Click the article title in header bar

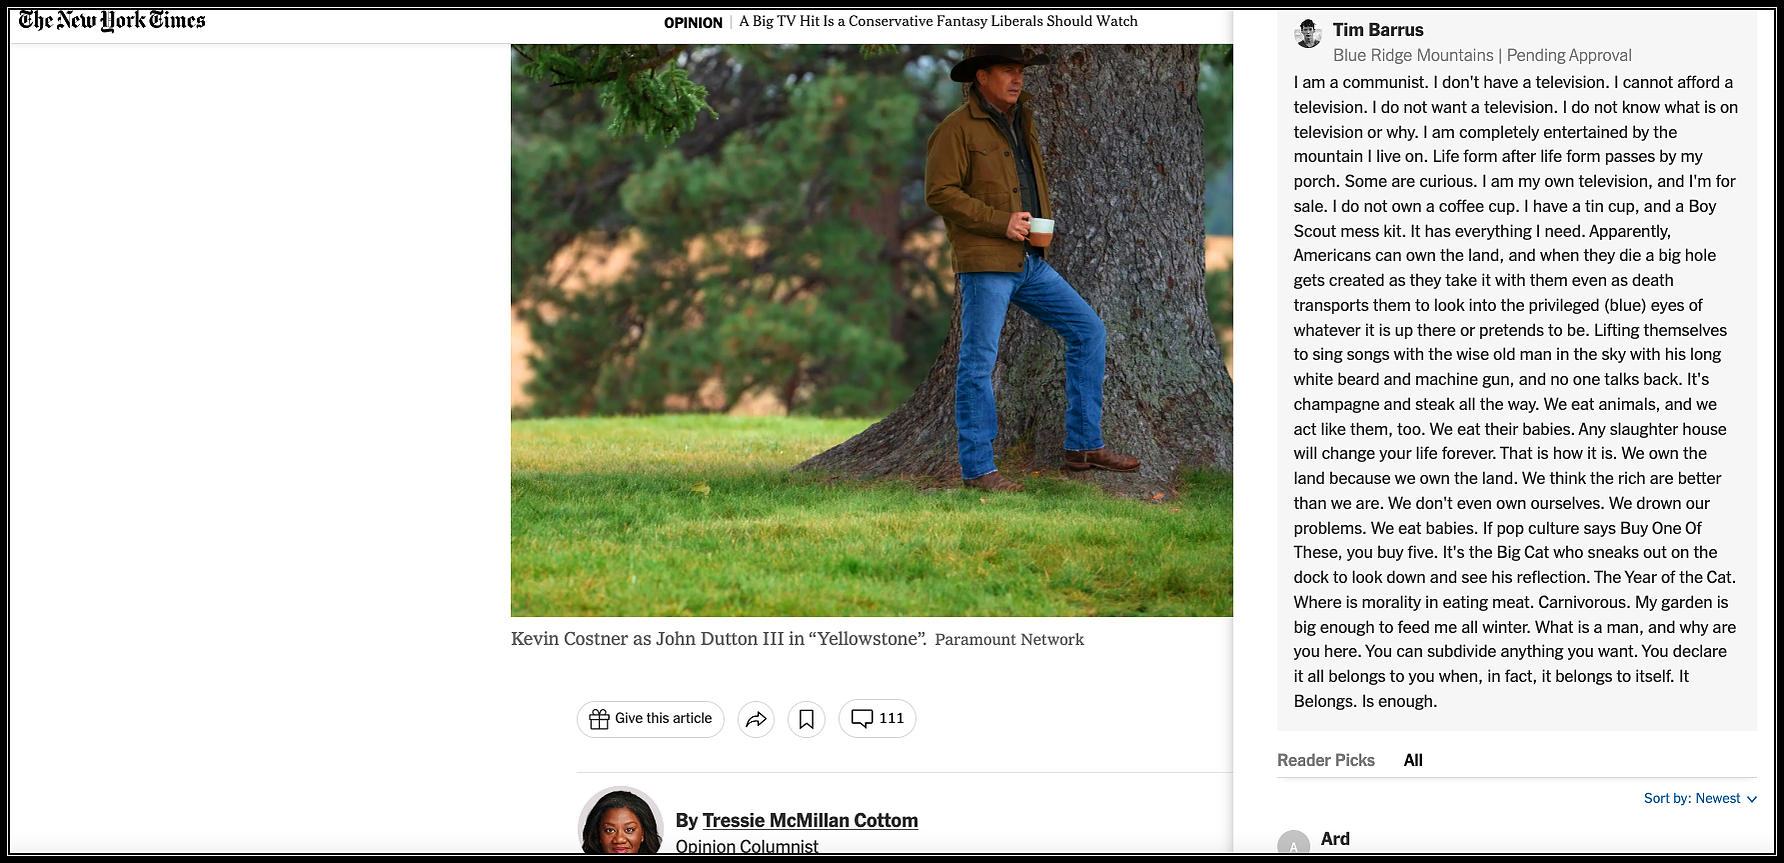[938, 21]
